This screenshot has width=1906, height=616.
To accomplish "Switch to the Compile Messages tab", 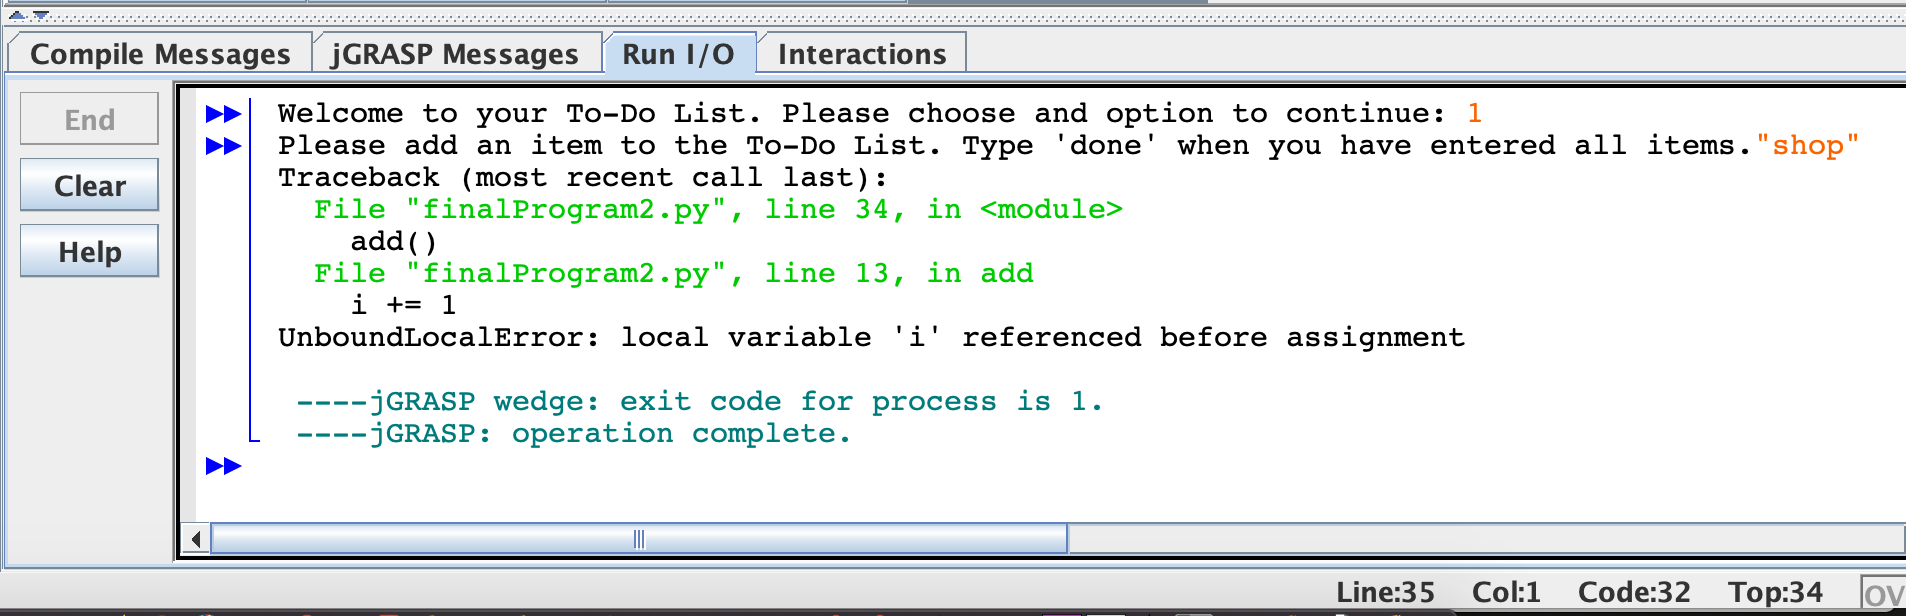I will pos(160,53).
